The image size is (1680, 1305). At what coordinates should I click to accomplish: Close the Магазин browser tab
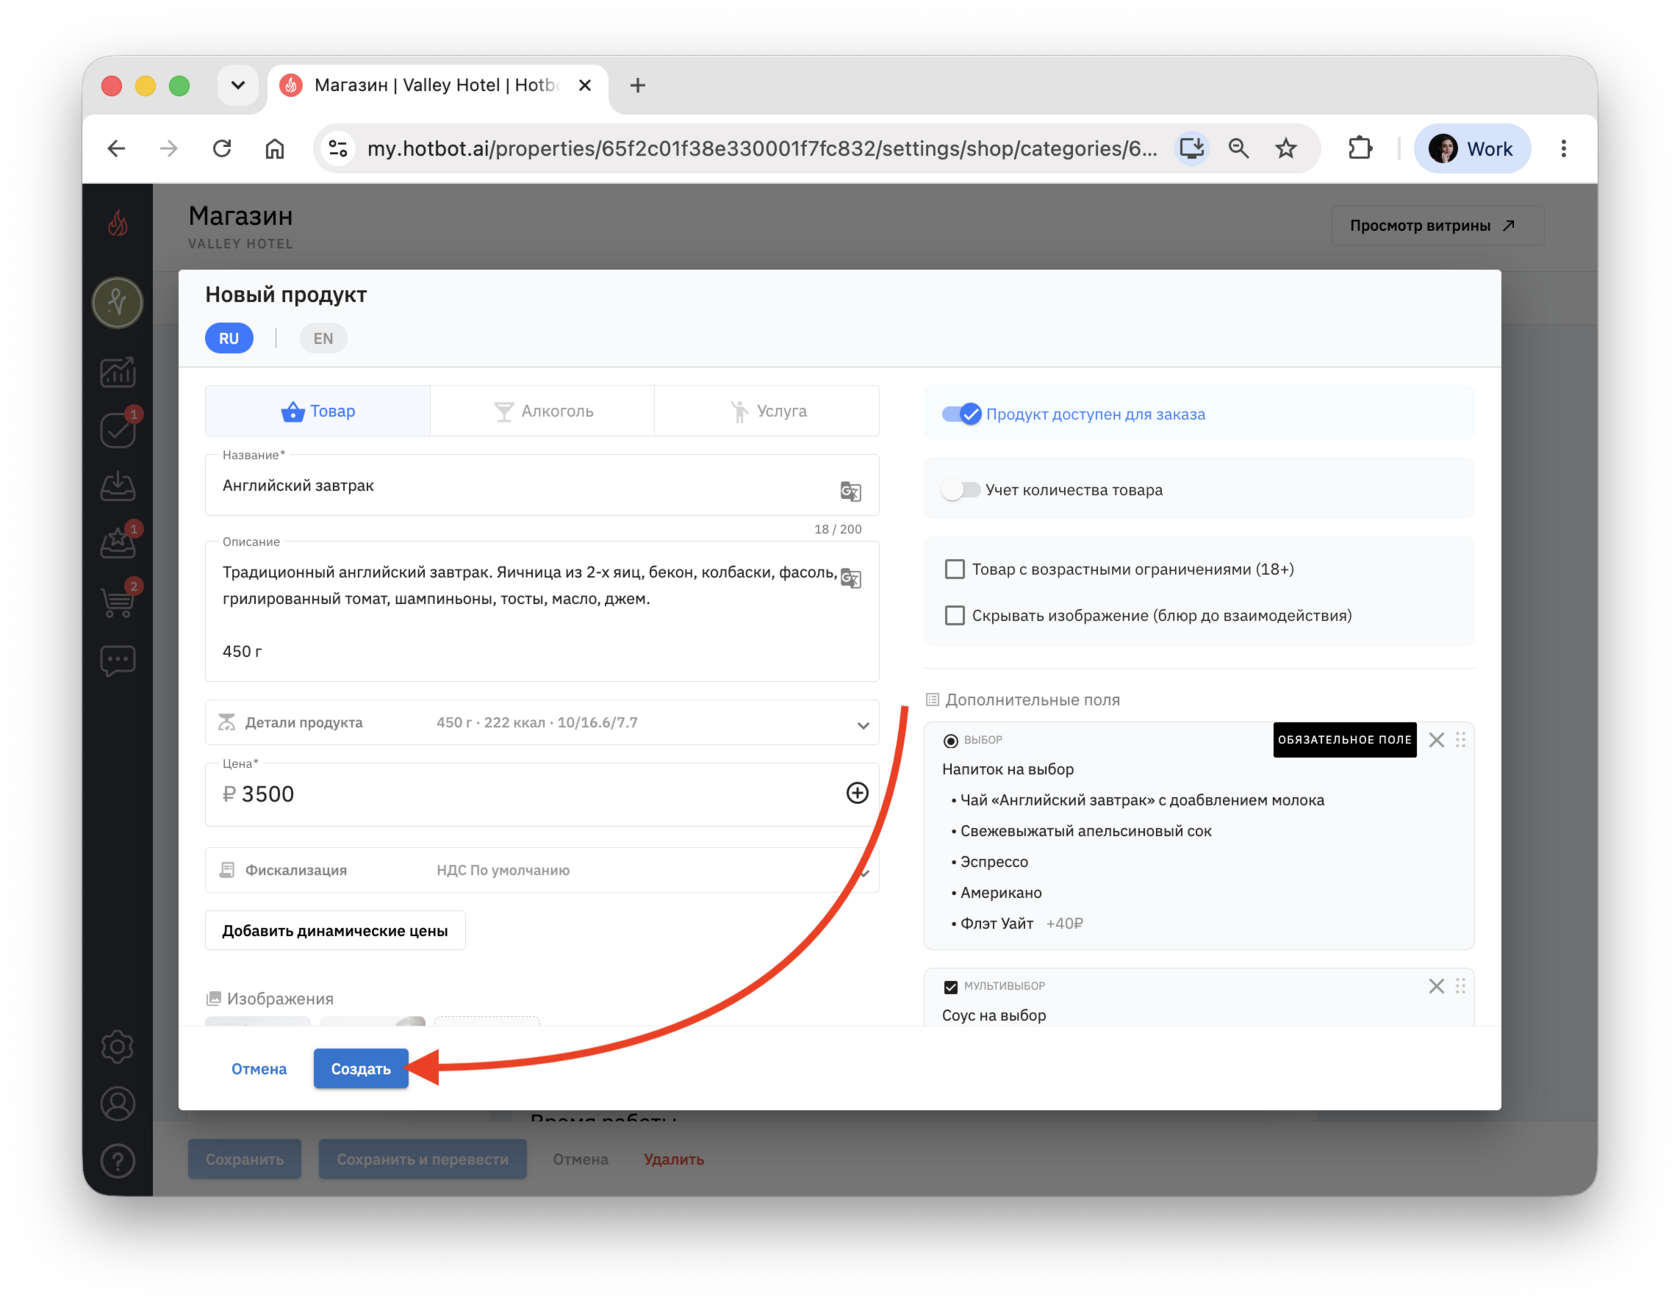[585, 85]
